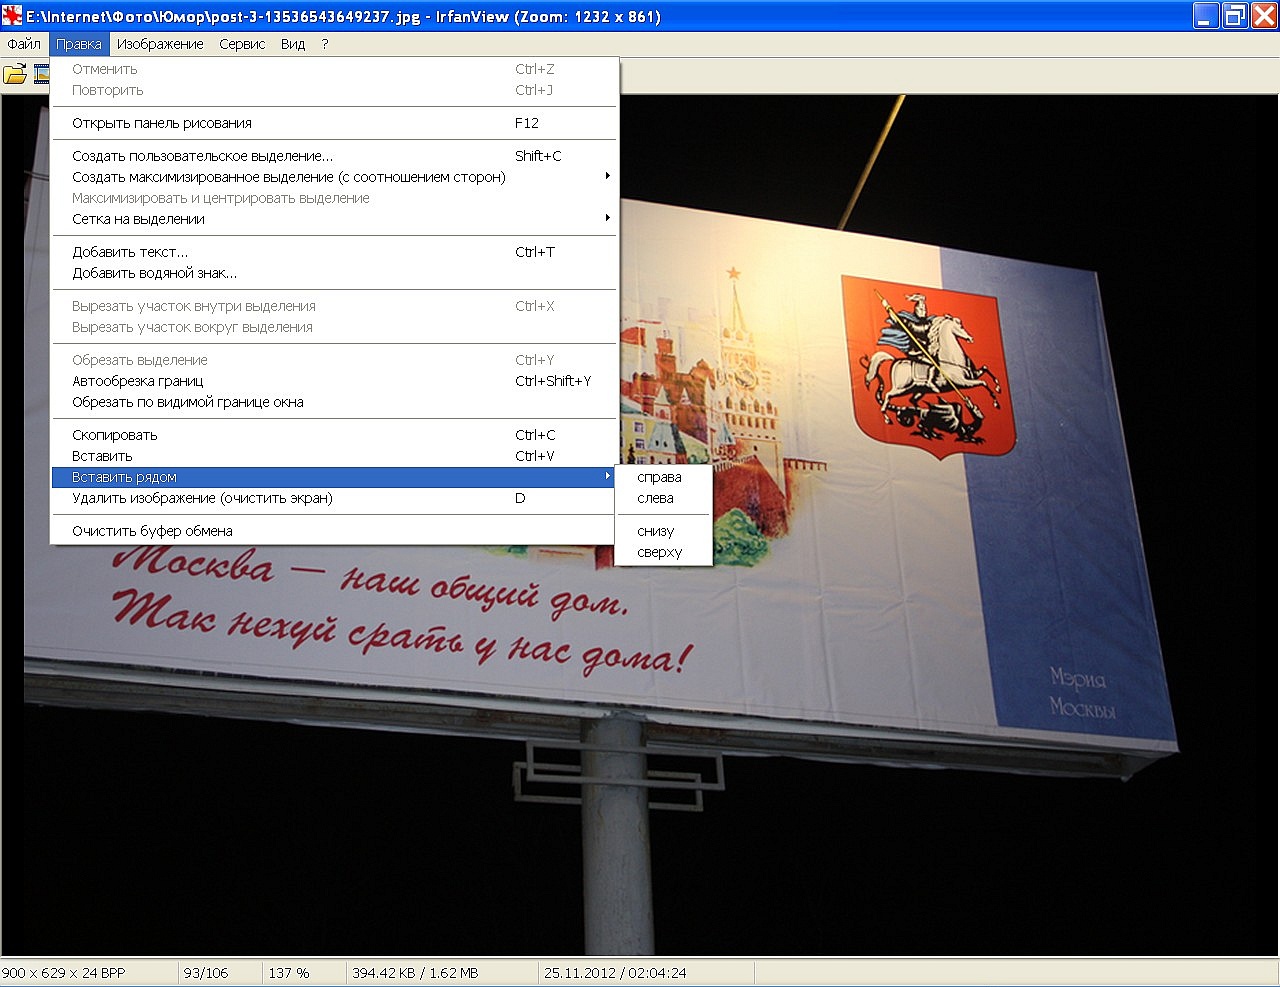
Task: Expand Сетка на выделении submenu
Action: pyautogui.click(x=607, y=219)
